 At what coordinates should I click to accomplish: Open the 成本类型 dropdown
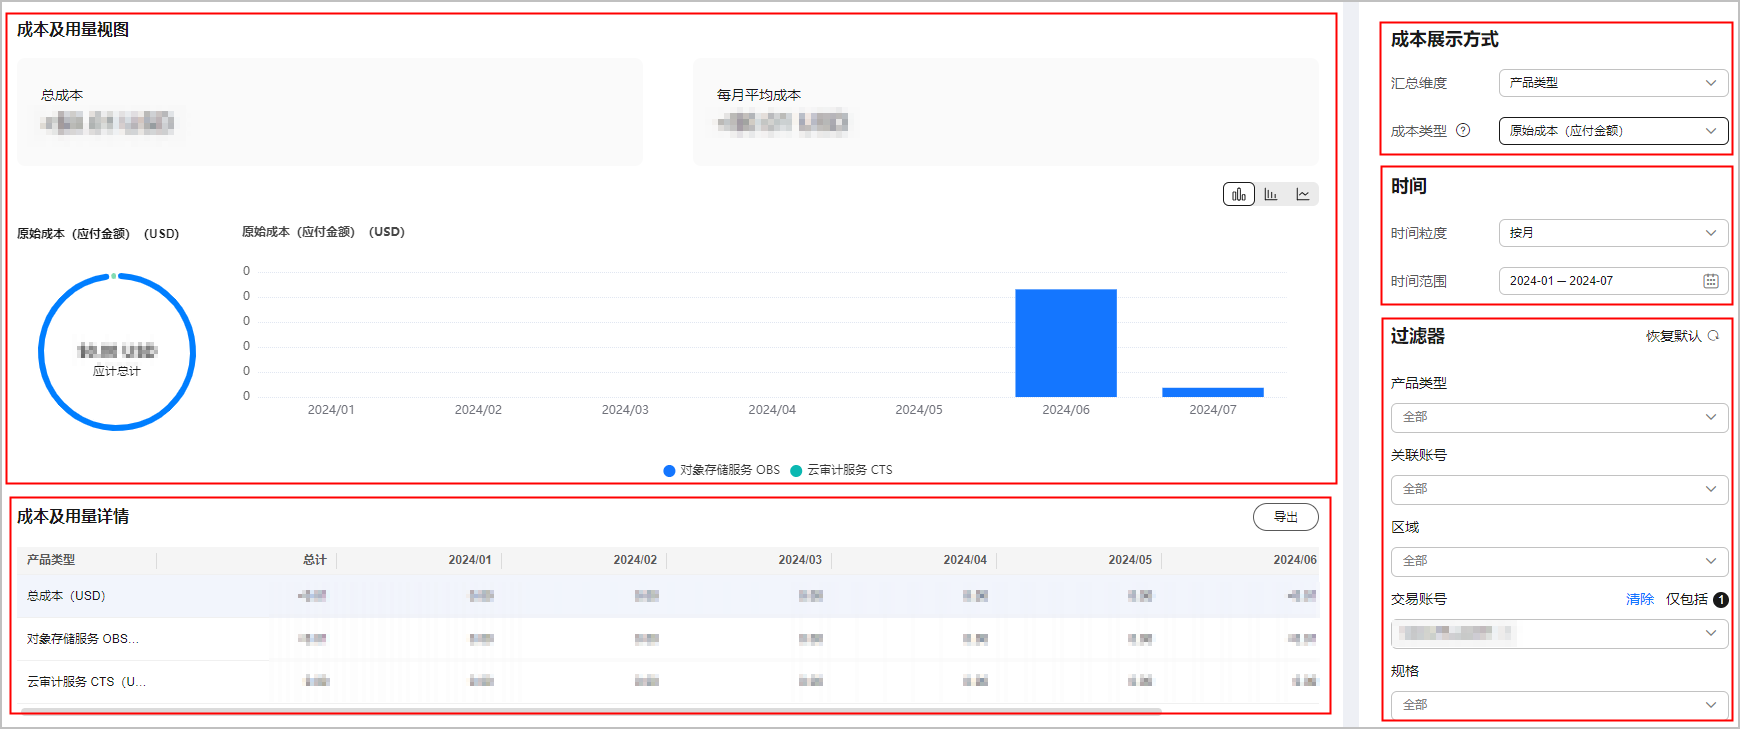pos(1612,131)
